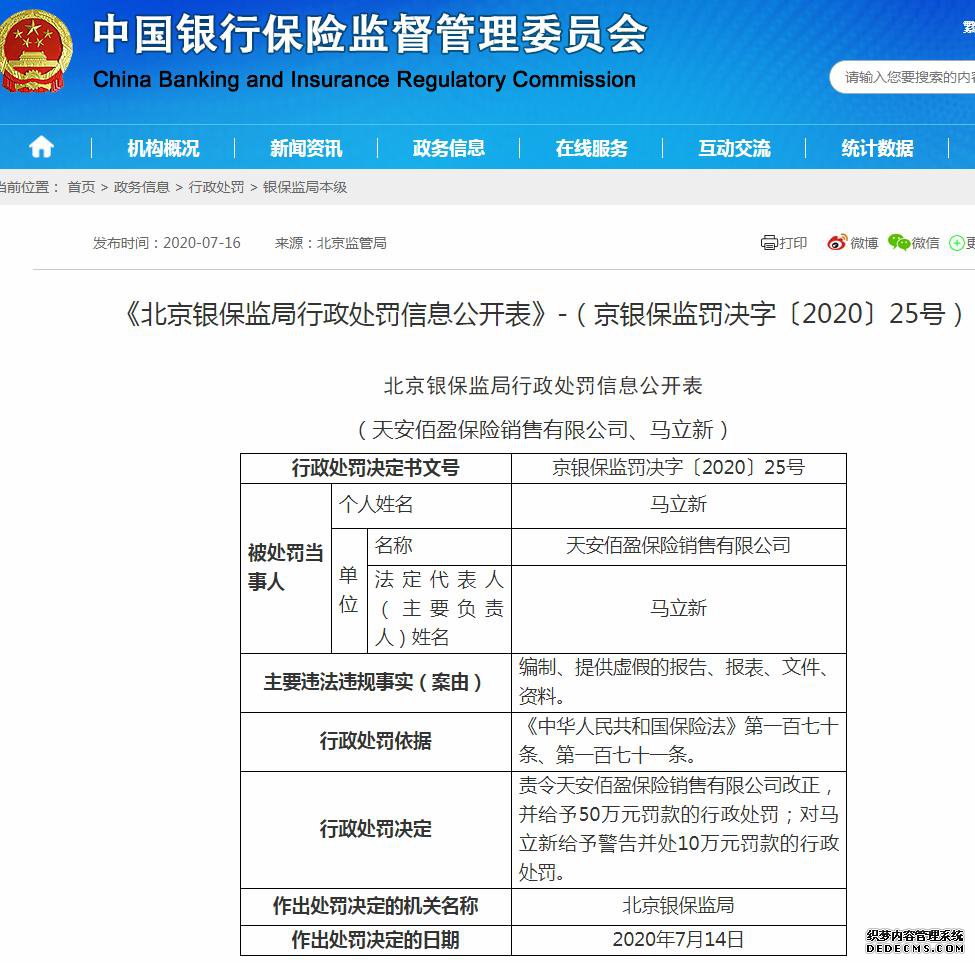
Task: Click the 被处罚当事人 row header
Action: 286,568
